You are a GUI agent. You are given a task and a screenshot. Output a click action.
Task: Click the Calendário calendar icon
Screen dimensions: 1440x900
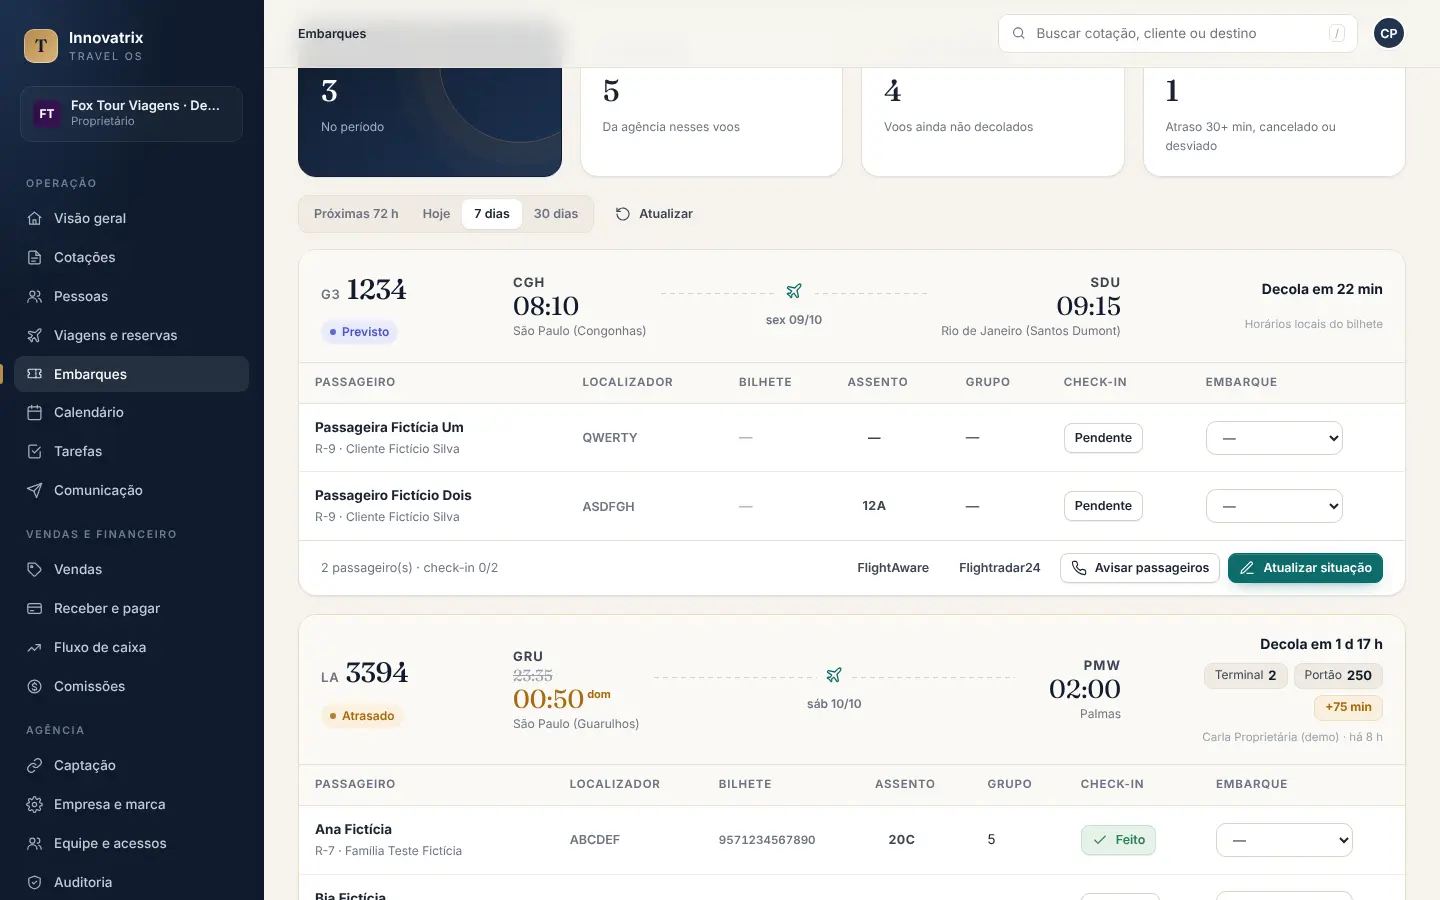point(35,412)
